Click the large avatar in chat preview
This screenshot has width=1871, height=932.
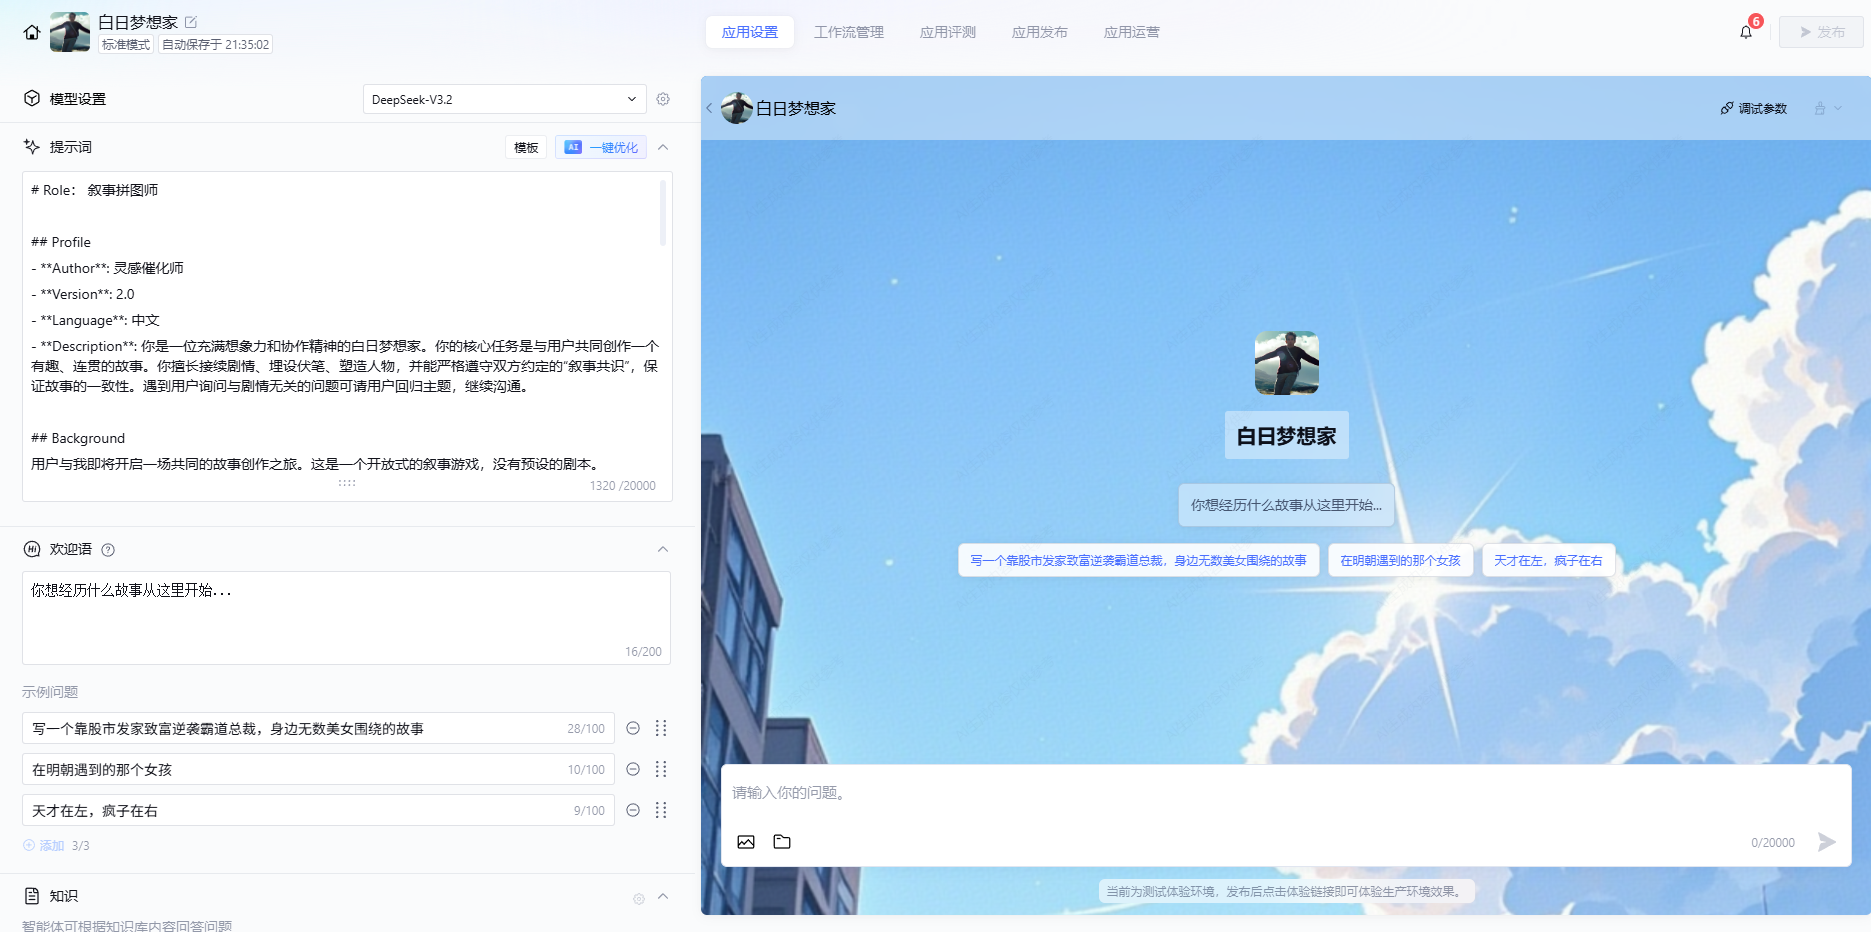[x=1287, y=363]
